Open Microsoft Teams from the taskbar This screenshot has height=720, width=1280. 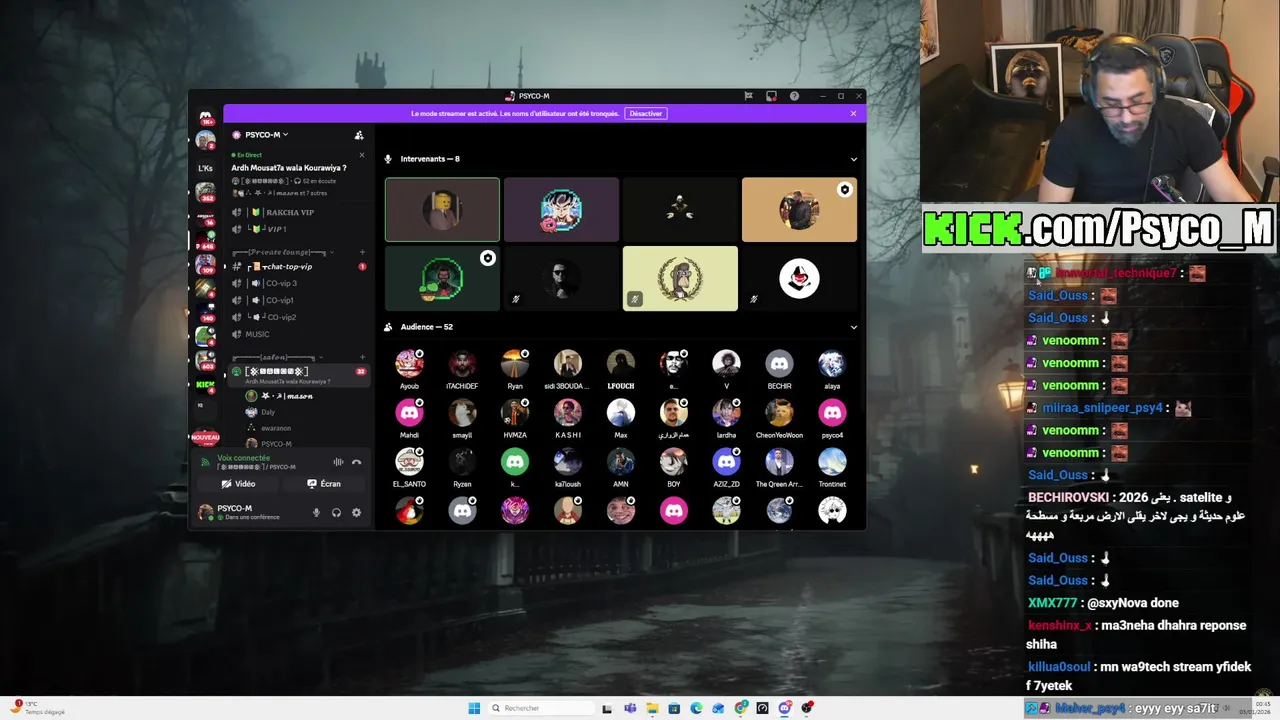630,708
